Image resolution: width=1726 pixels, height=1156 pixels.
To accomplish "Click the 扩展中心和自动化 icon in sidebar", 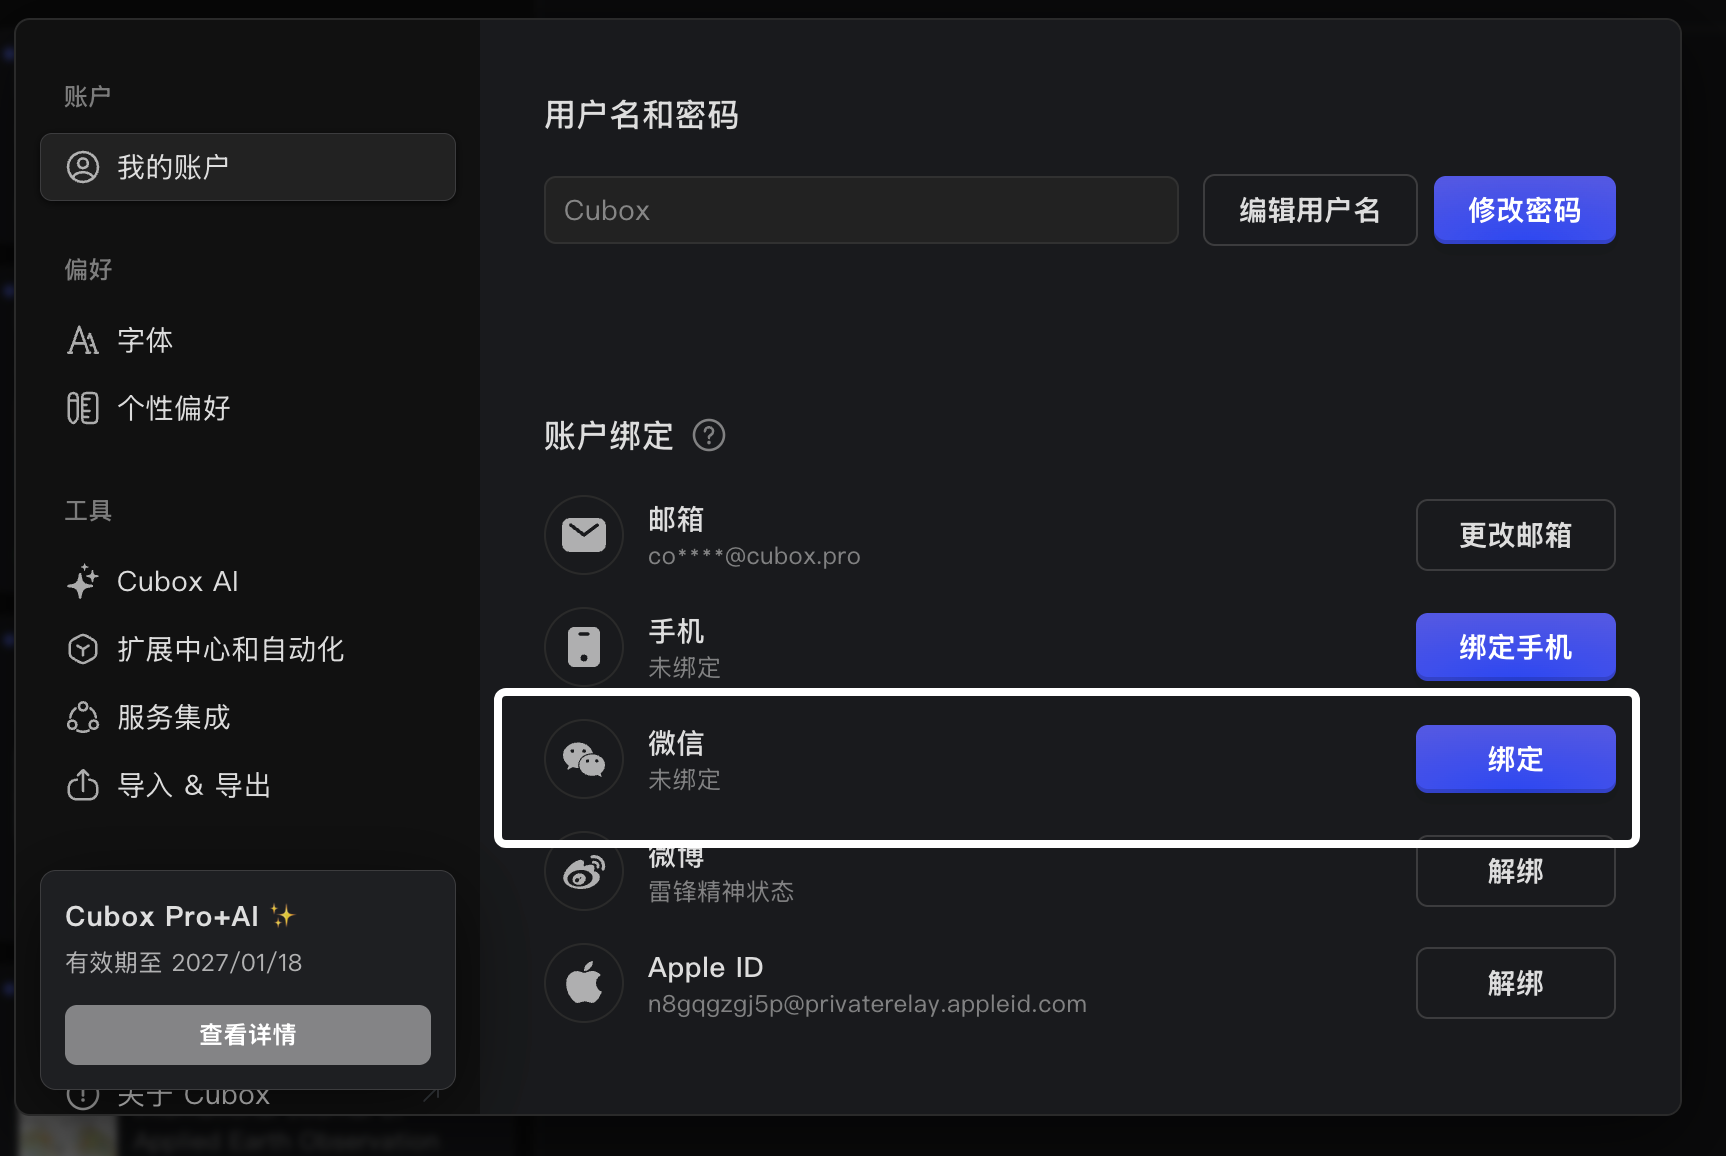I will (83, 649).
